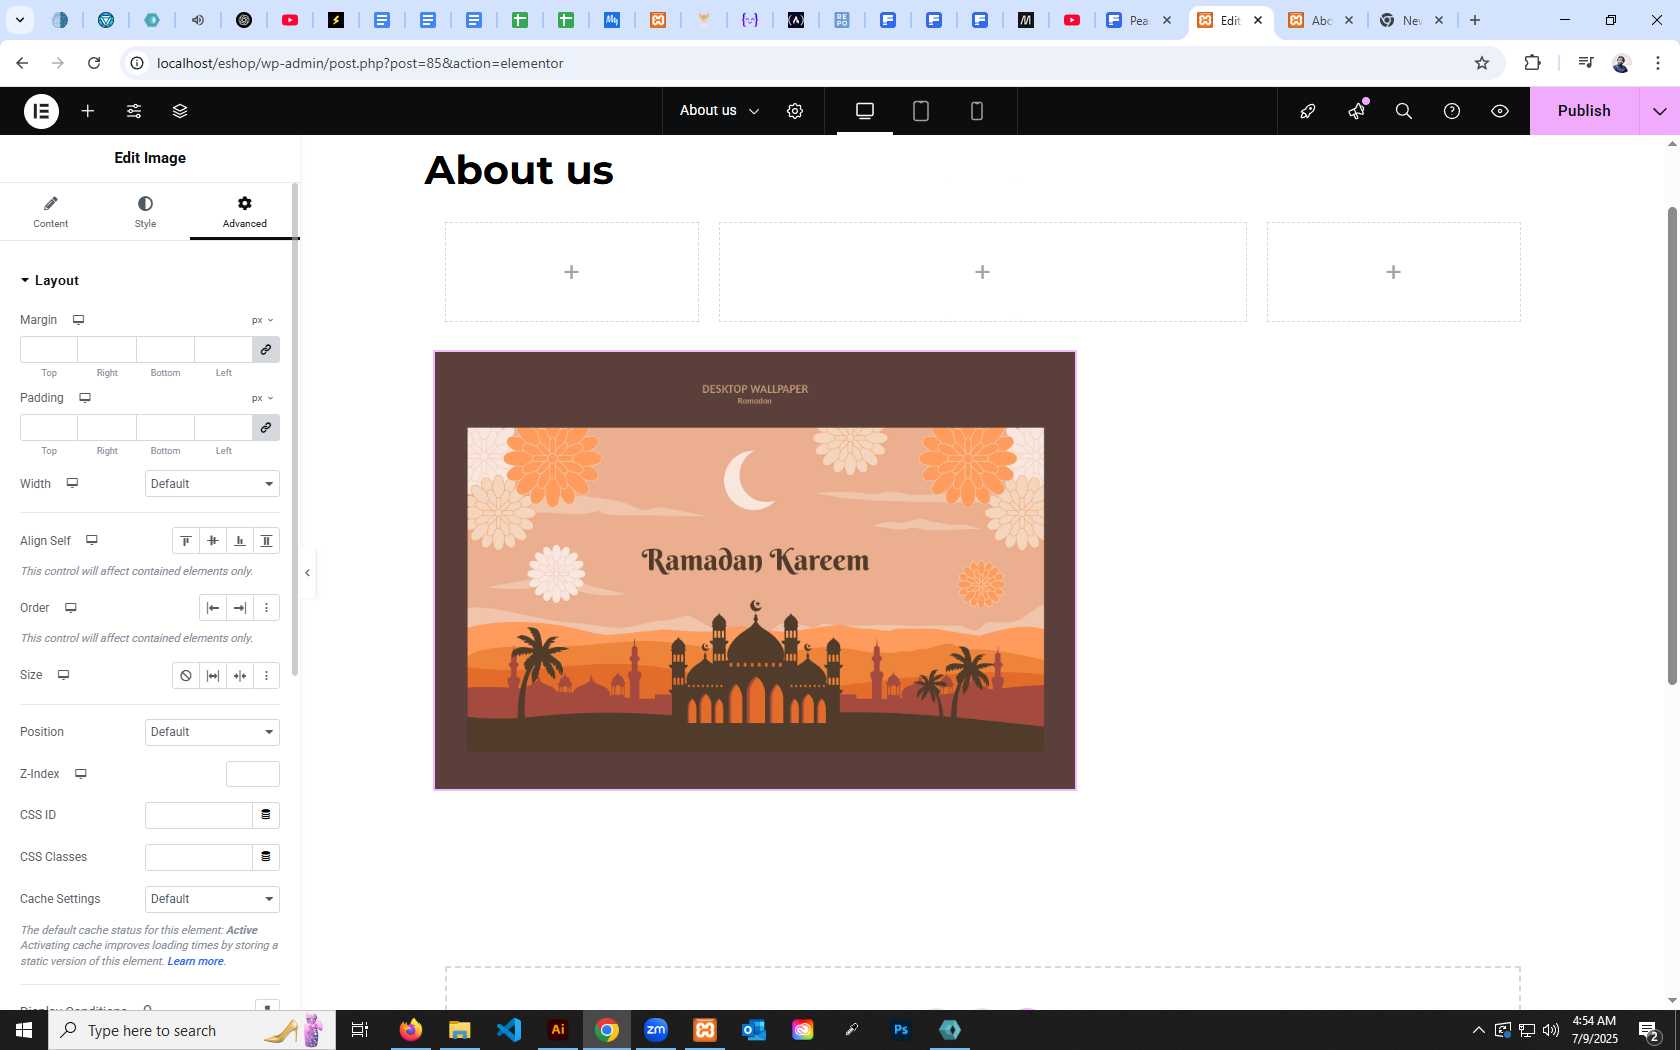Screen dimensions: 1680x1050
Task: Open the Elementor main menu logo
Action: point(41,111)
